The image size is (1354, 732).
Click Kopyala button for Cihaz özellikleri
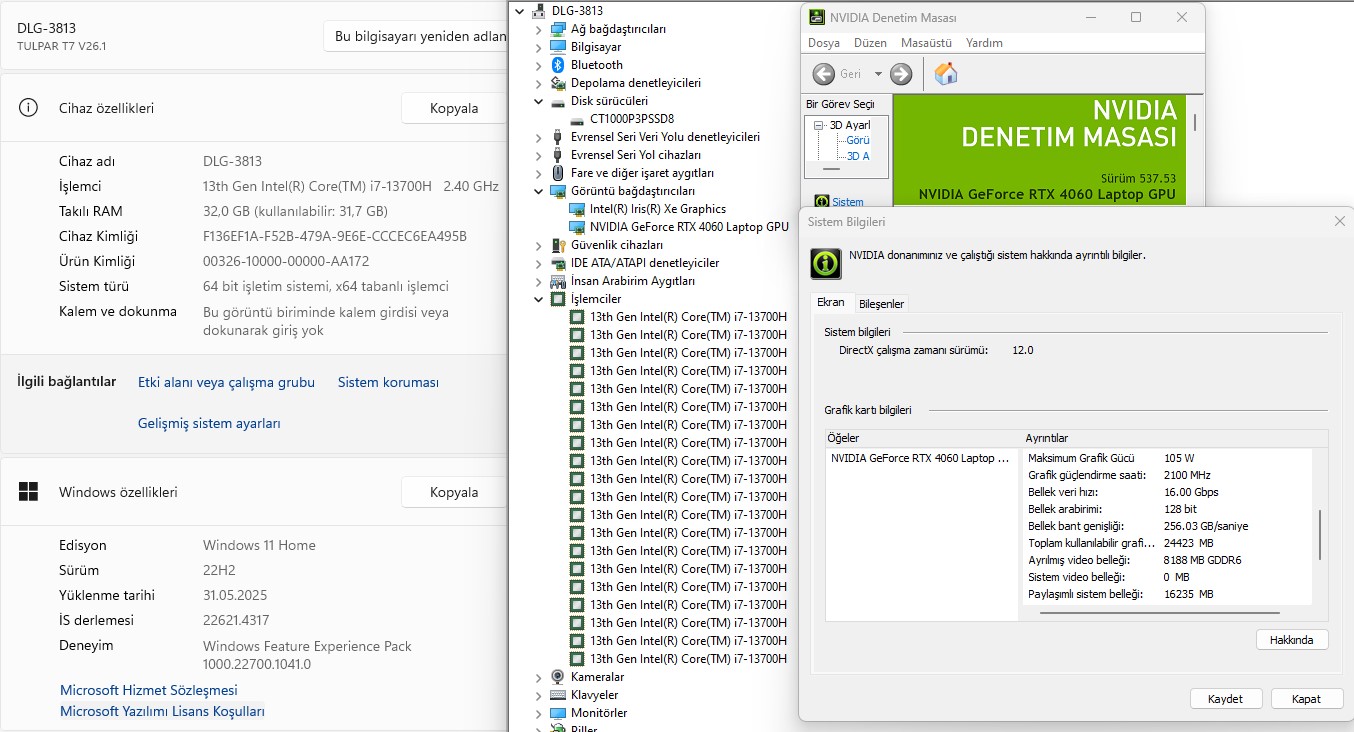pyautogui.click(x=454, y=108)
